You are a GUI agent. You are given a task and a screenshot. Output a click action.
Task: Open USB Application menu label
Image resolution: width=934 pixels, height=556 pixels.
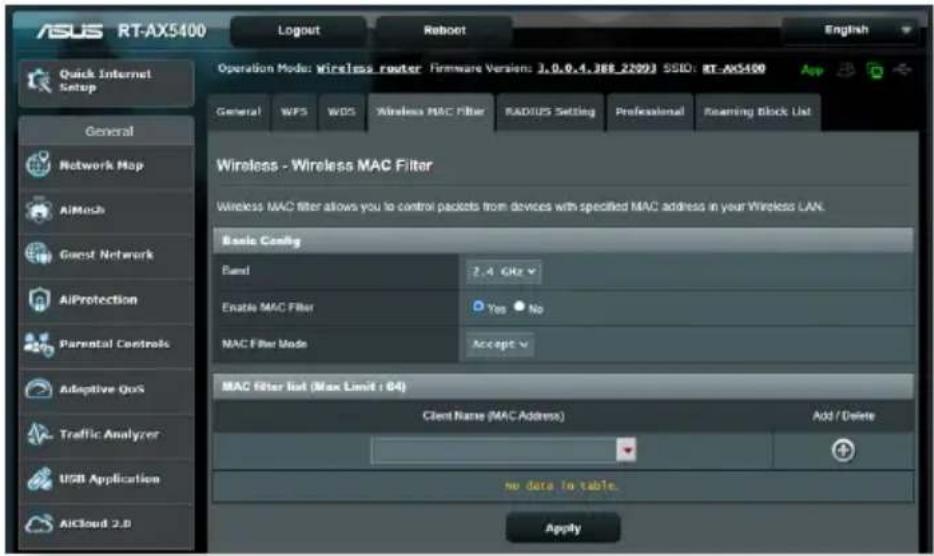click(110, 479)
